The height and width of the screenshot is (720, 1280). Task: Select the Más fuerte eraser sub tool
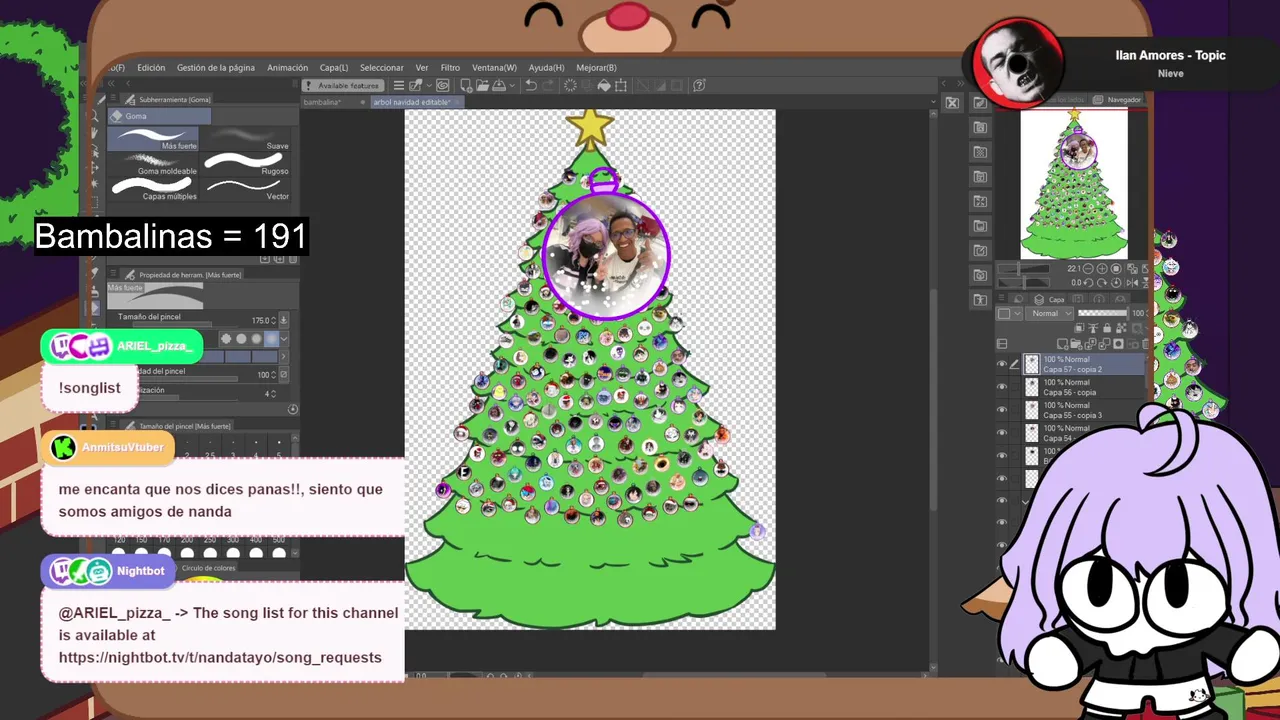coord(153,138)
